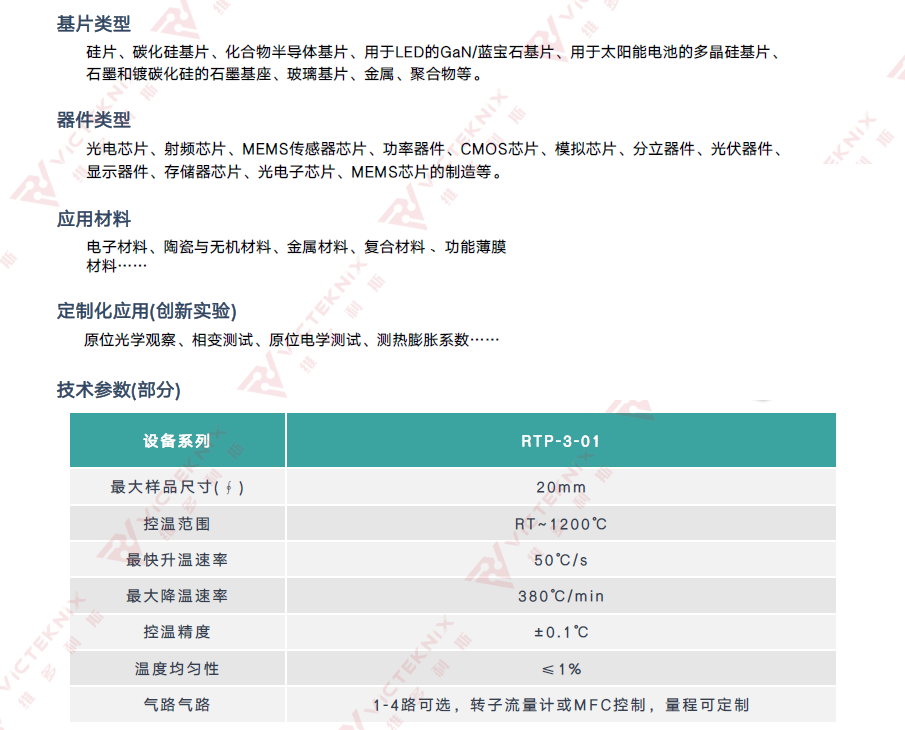Click the RT~1200℃ value cell
The image size is (905, 730).
[560, 524]
